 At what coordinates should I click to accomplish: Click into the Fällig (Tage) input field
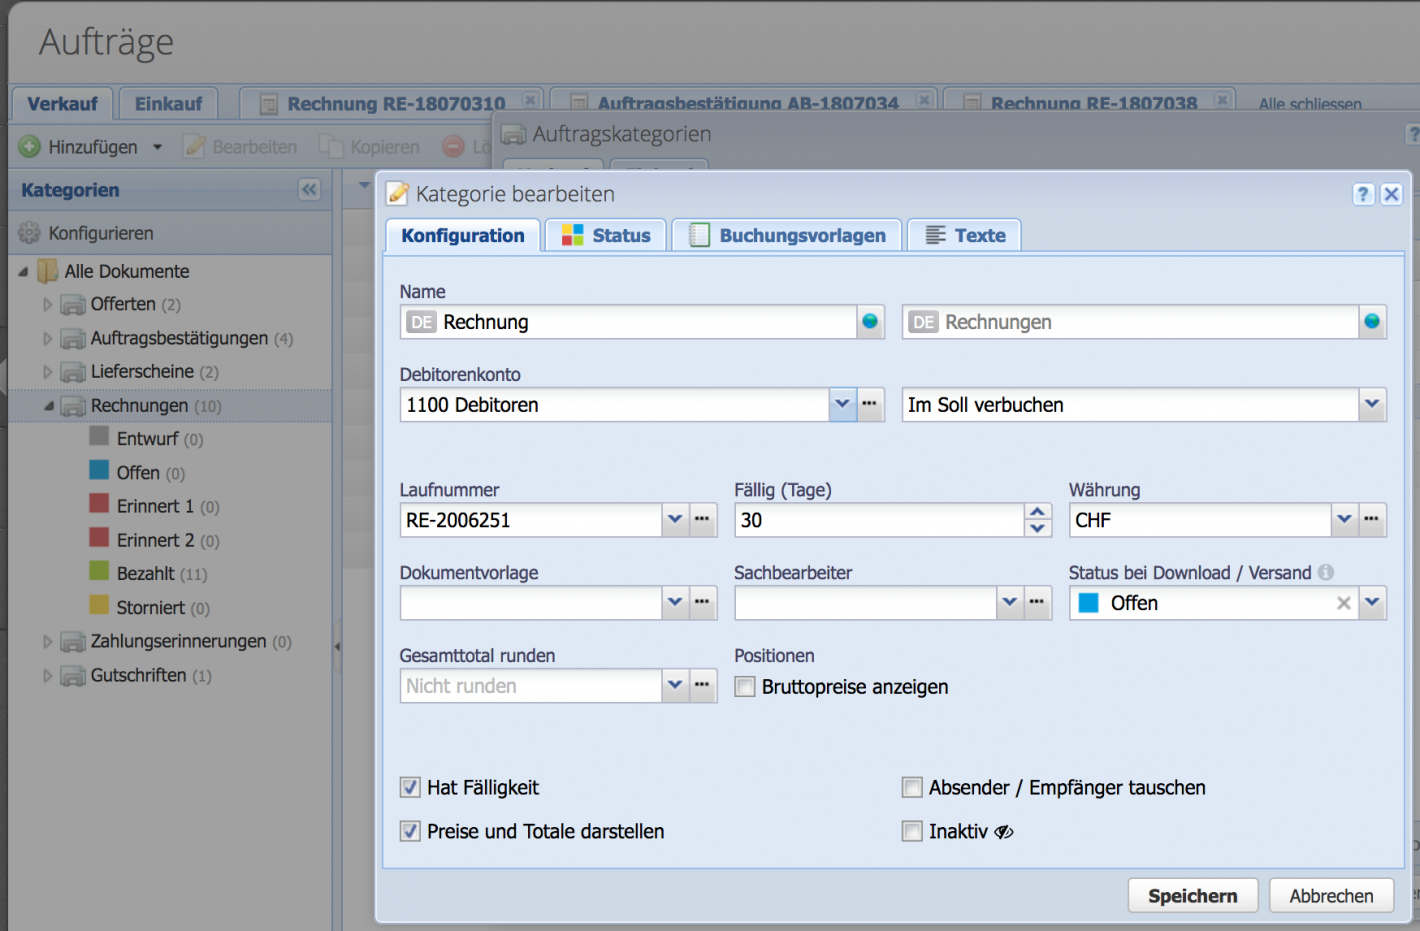[870, 520]
